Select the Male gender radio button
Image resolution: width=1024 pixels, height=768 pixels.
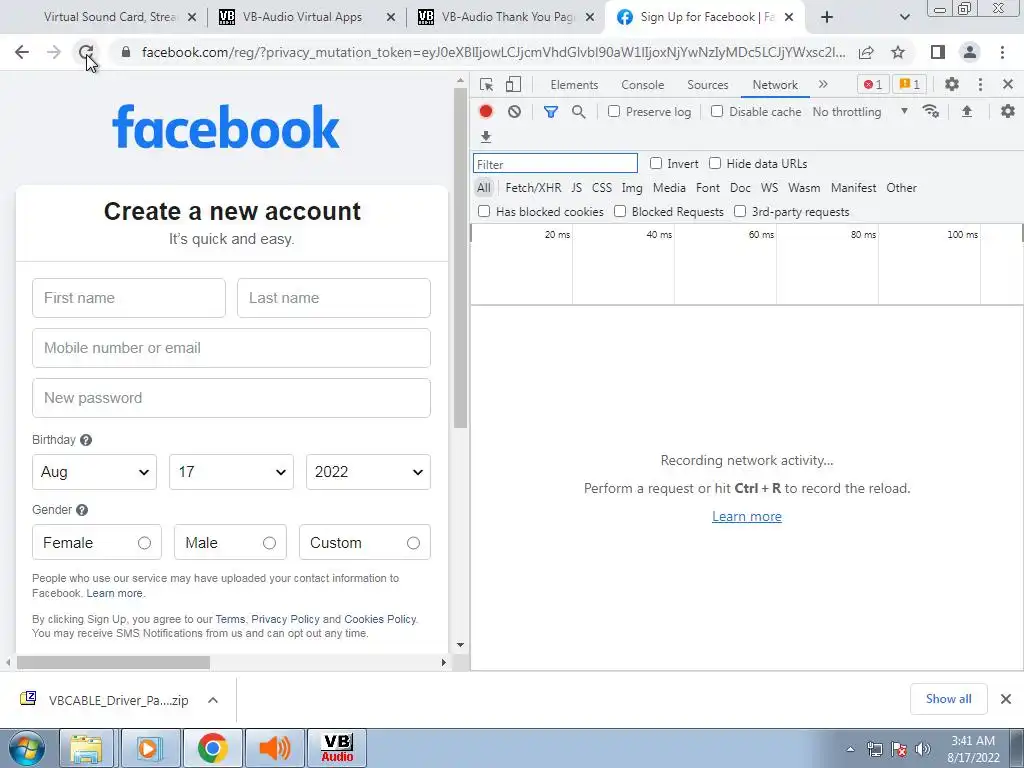(269, 543)
